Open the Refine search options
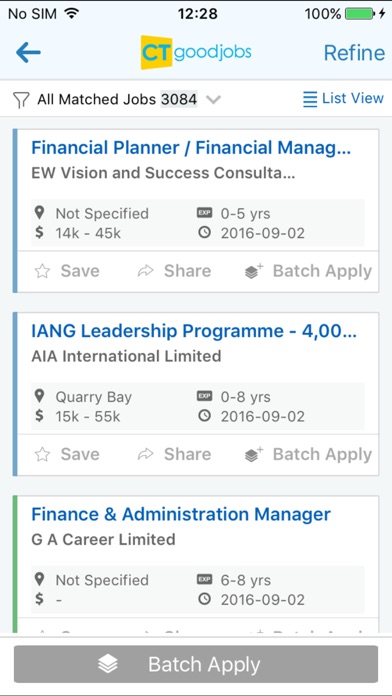The width and height of the screenshot is (392, 696). [x=354, y=53]
